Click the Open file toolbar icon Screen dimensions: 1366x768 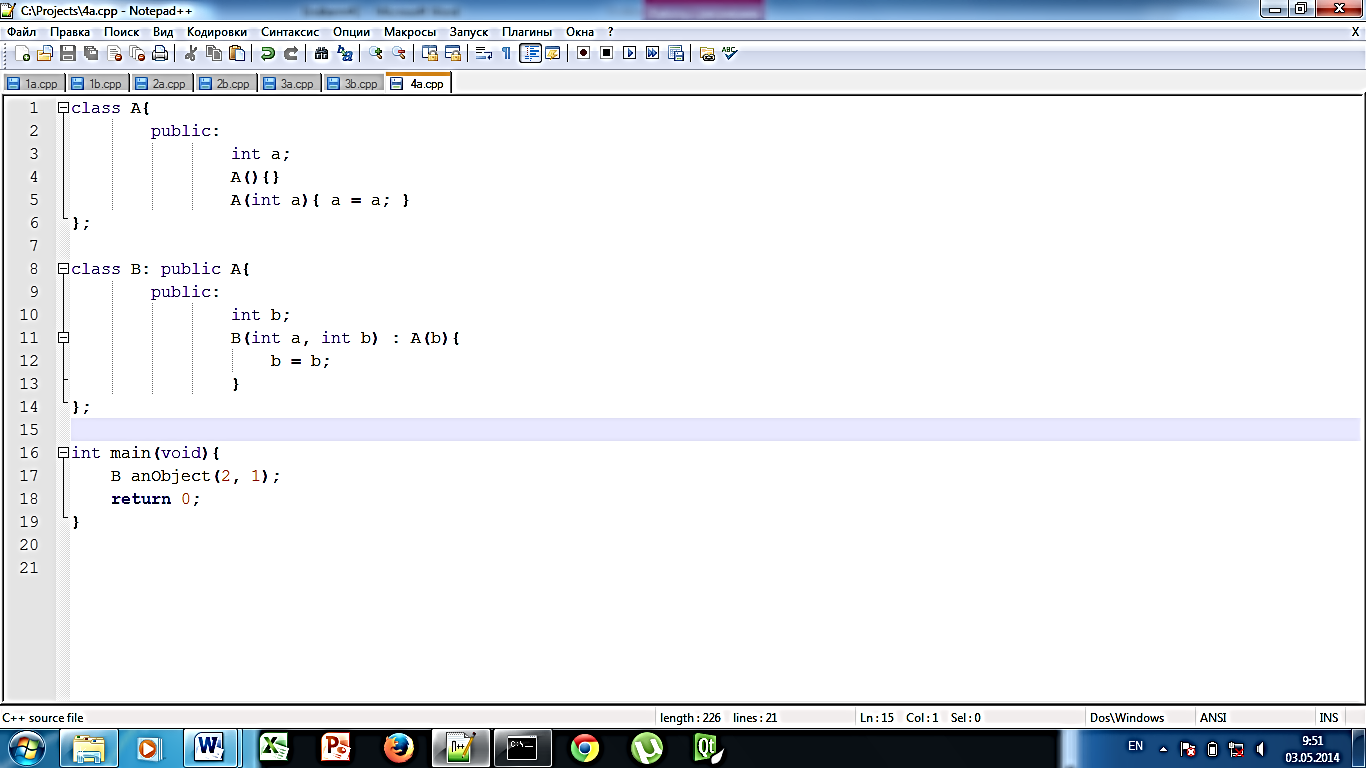[x=44, y=53]
